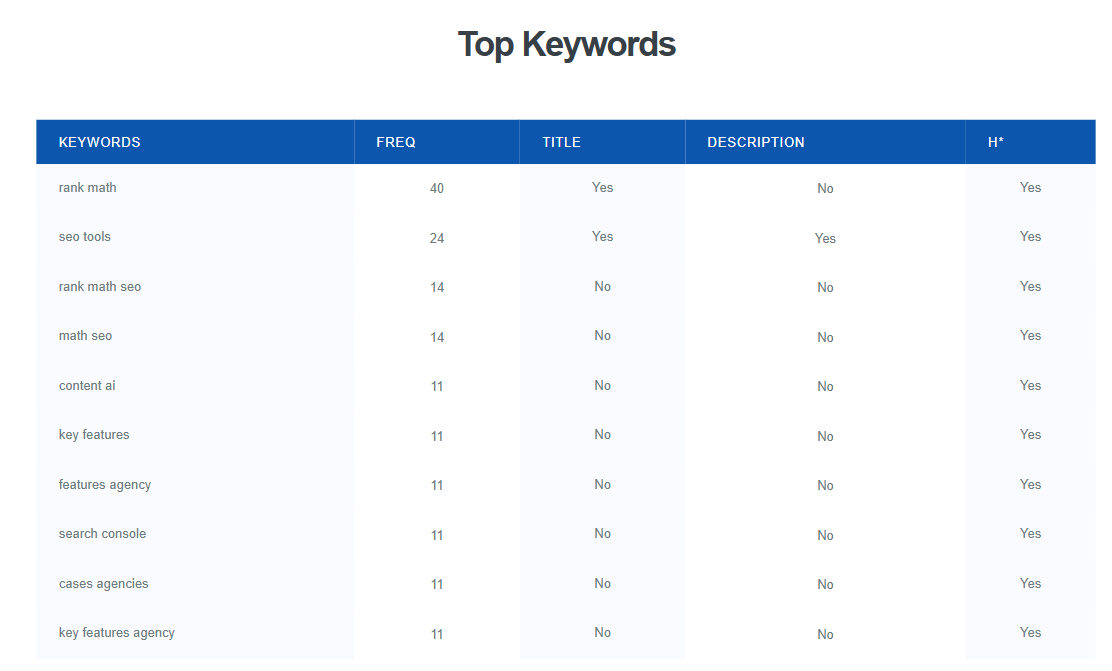
Task: Click the Top Keywords heading
Action: click(567, 45)
